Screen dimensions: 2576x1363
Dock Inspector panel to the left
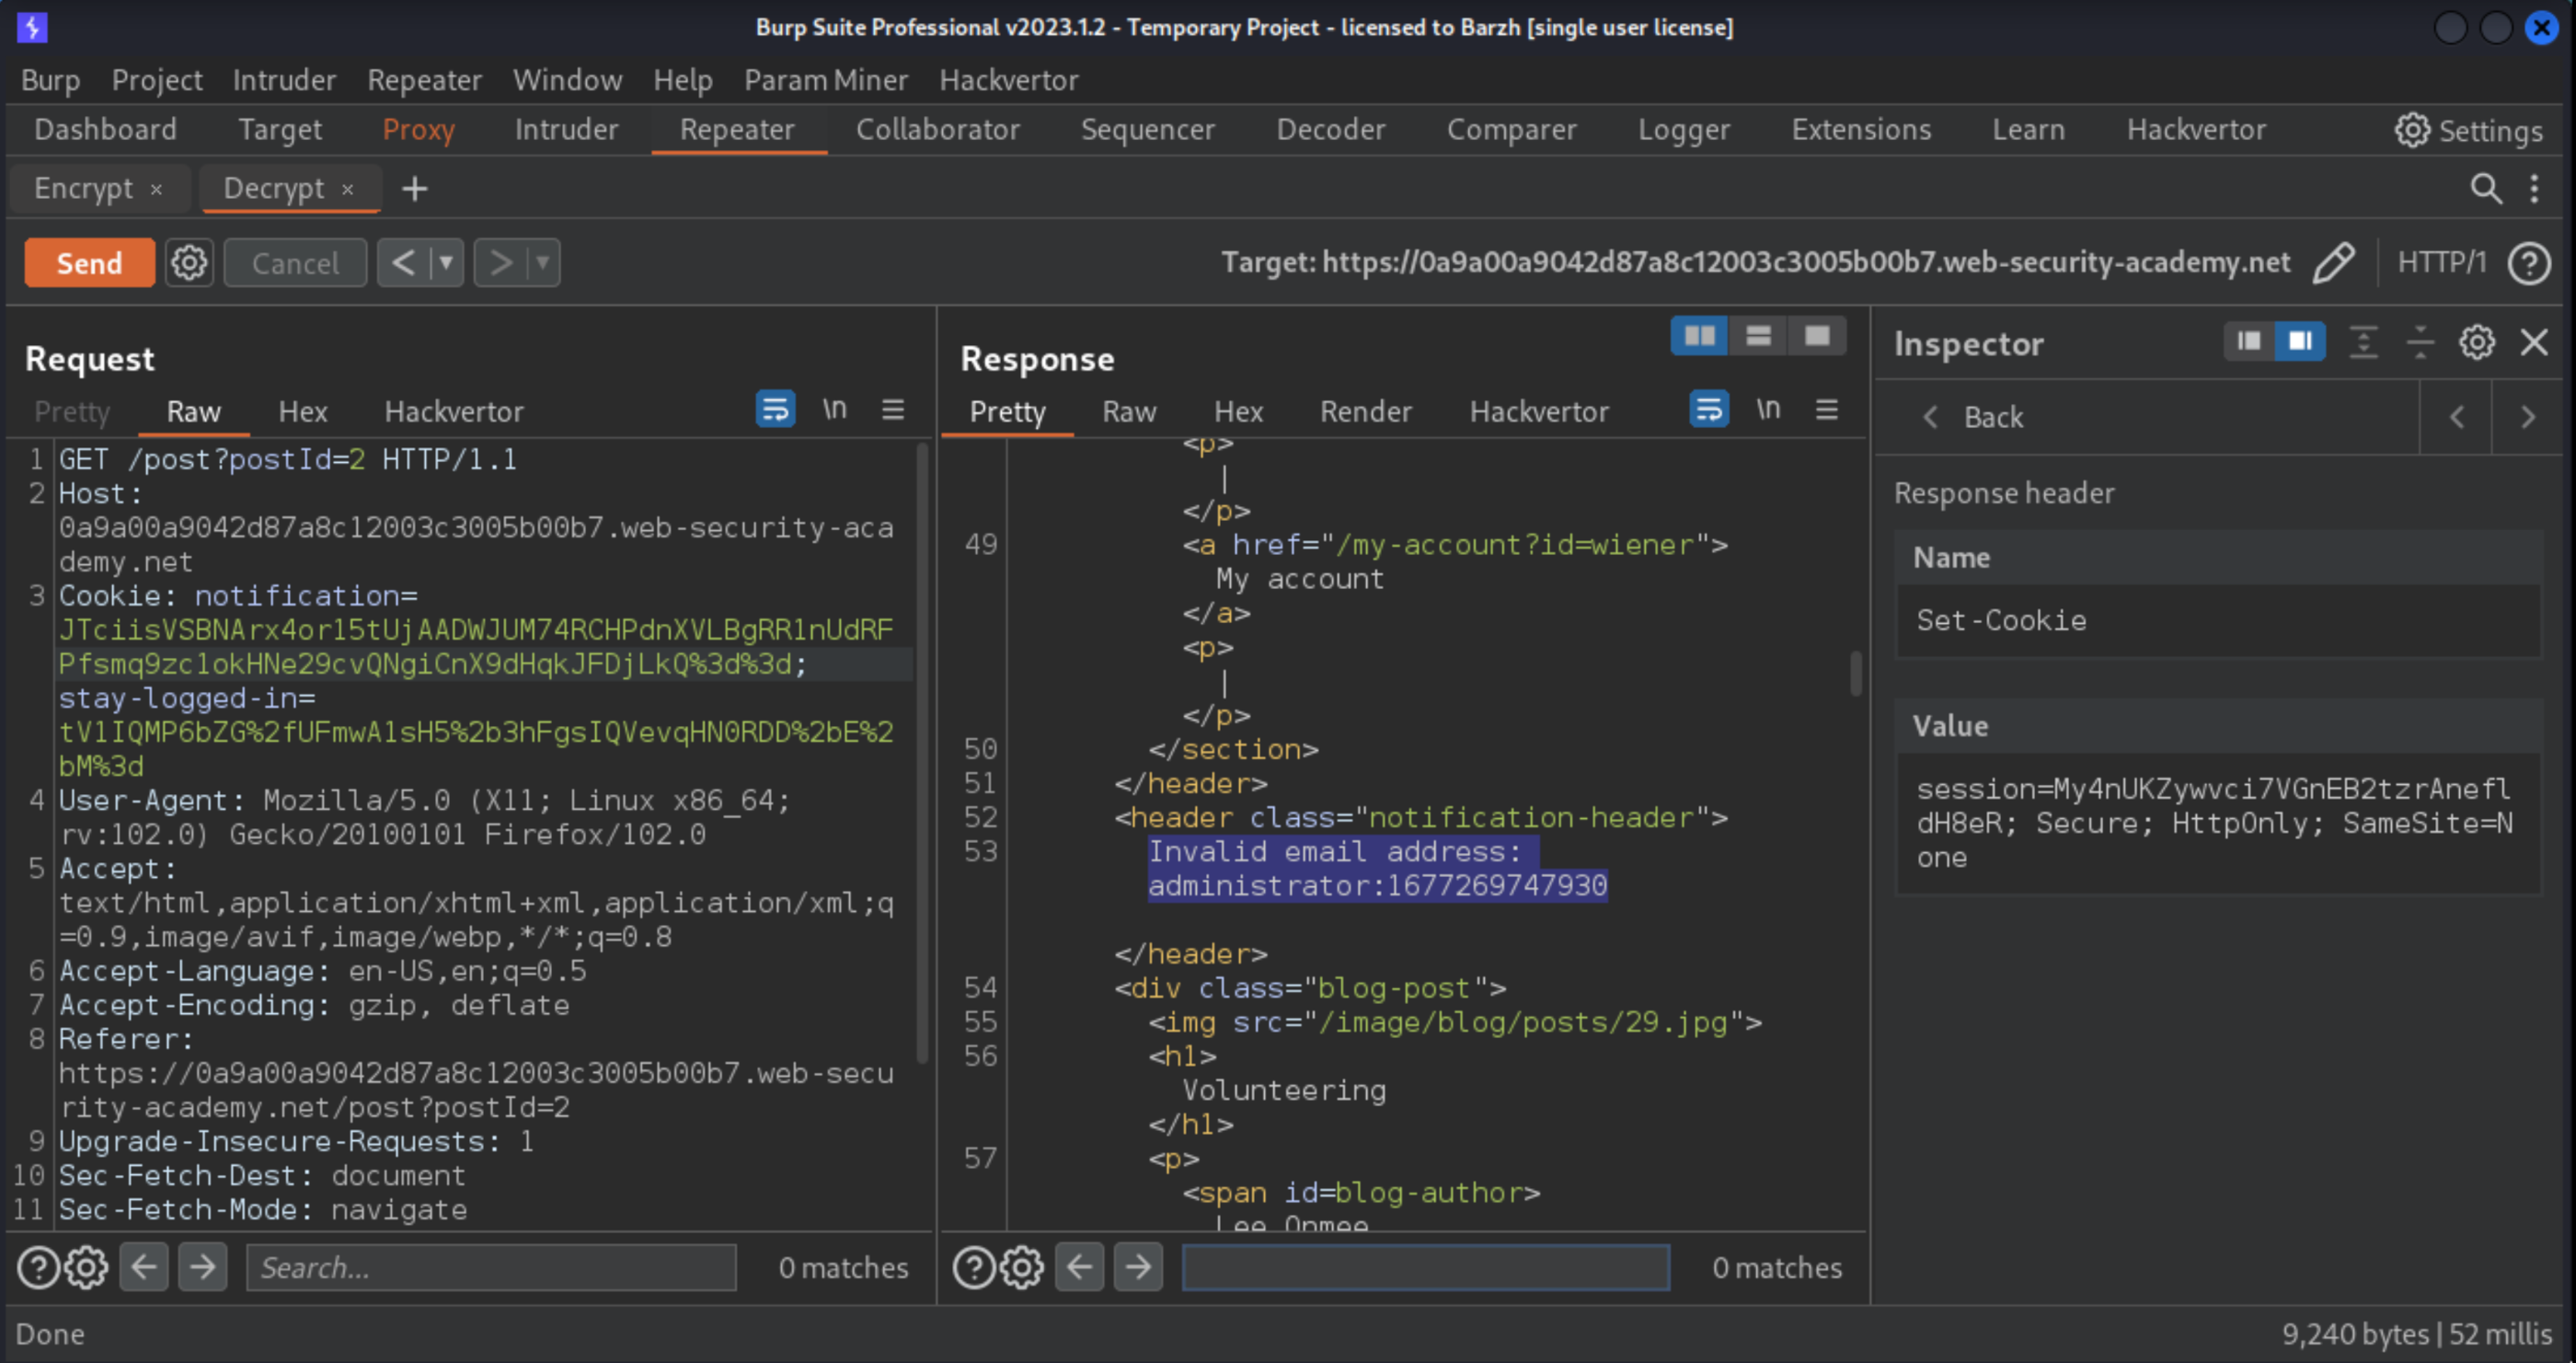[2249, 342]
